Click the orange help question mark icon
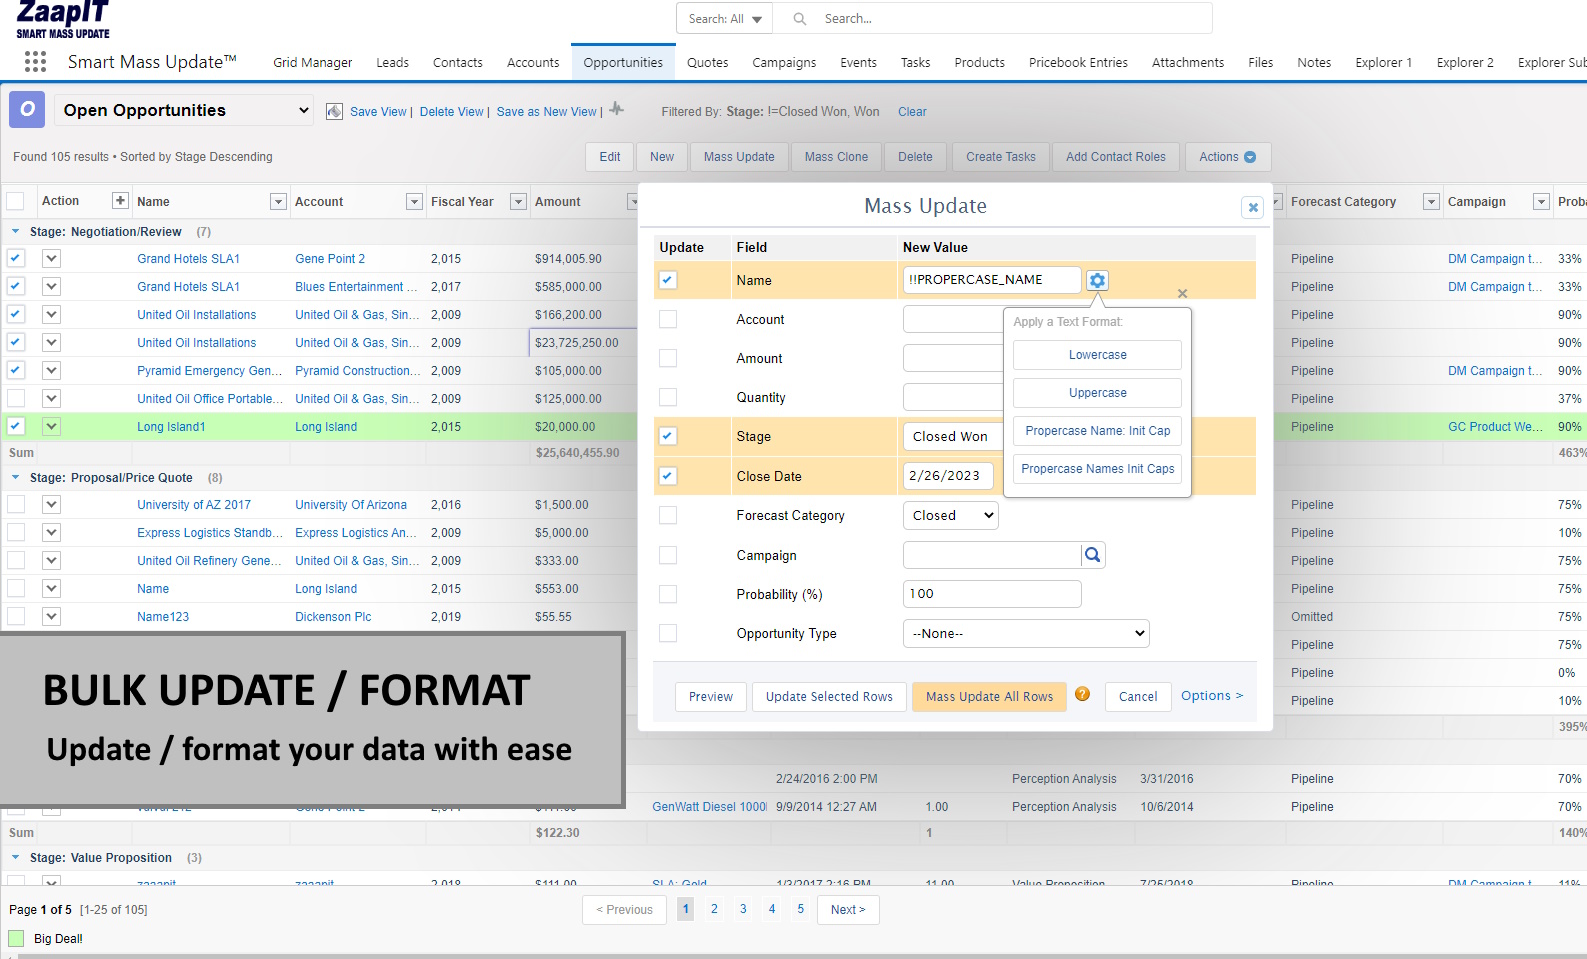The image size is (1587, 959). [1082, 694]
